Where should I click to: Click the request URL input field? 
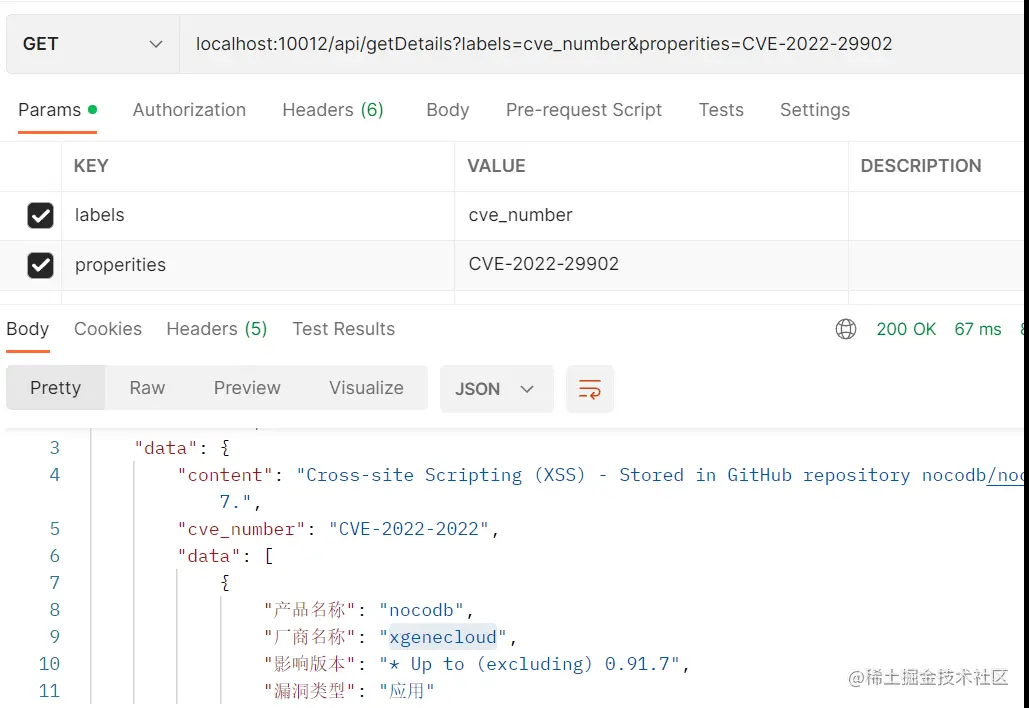(600, 44)
